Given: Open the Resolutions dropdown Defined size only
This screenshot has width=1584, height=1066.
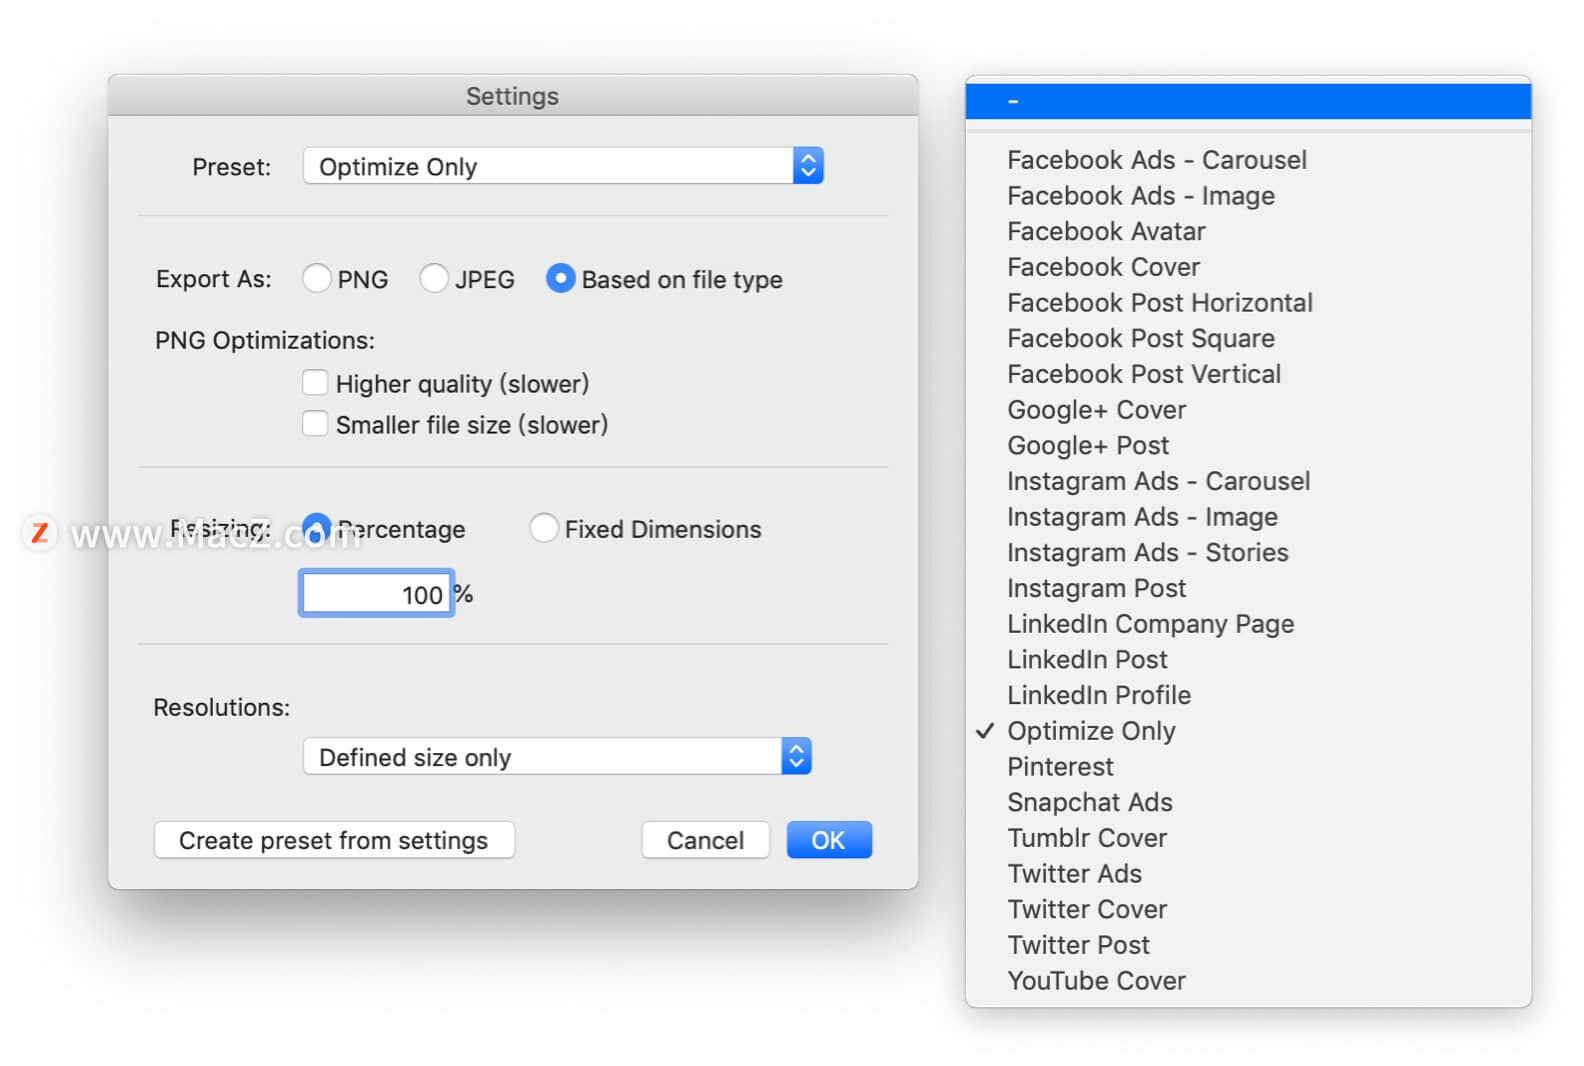Looking at the screenshot, I should pyautogui.click(x=557, y=757).
